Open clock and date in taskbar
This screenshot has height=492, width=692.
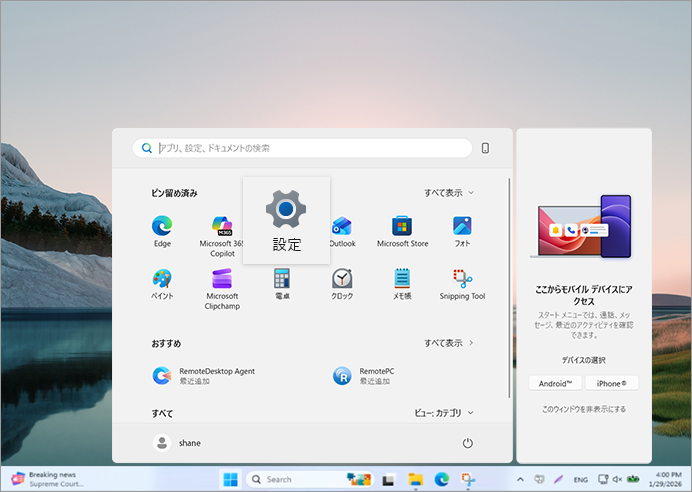pos(665,479)
